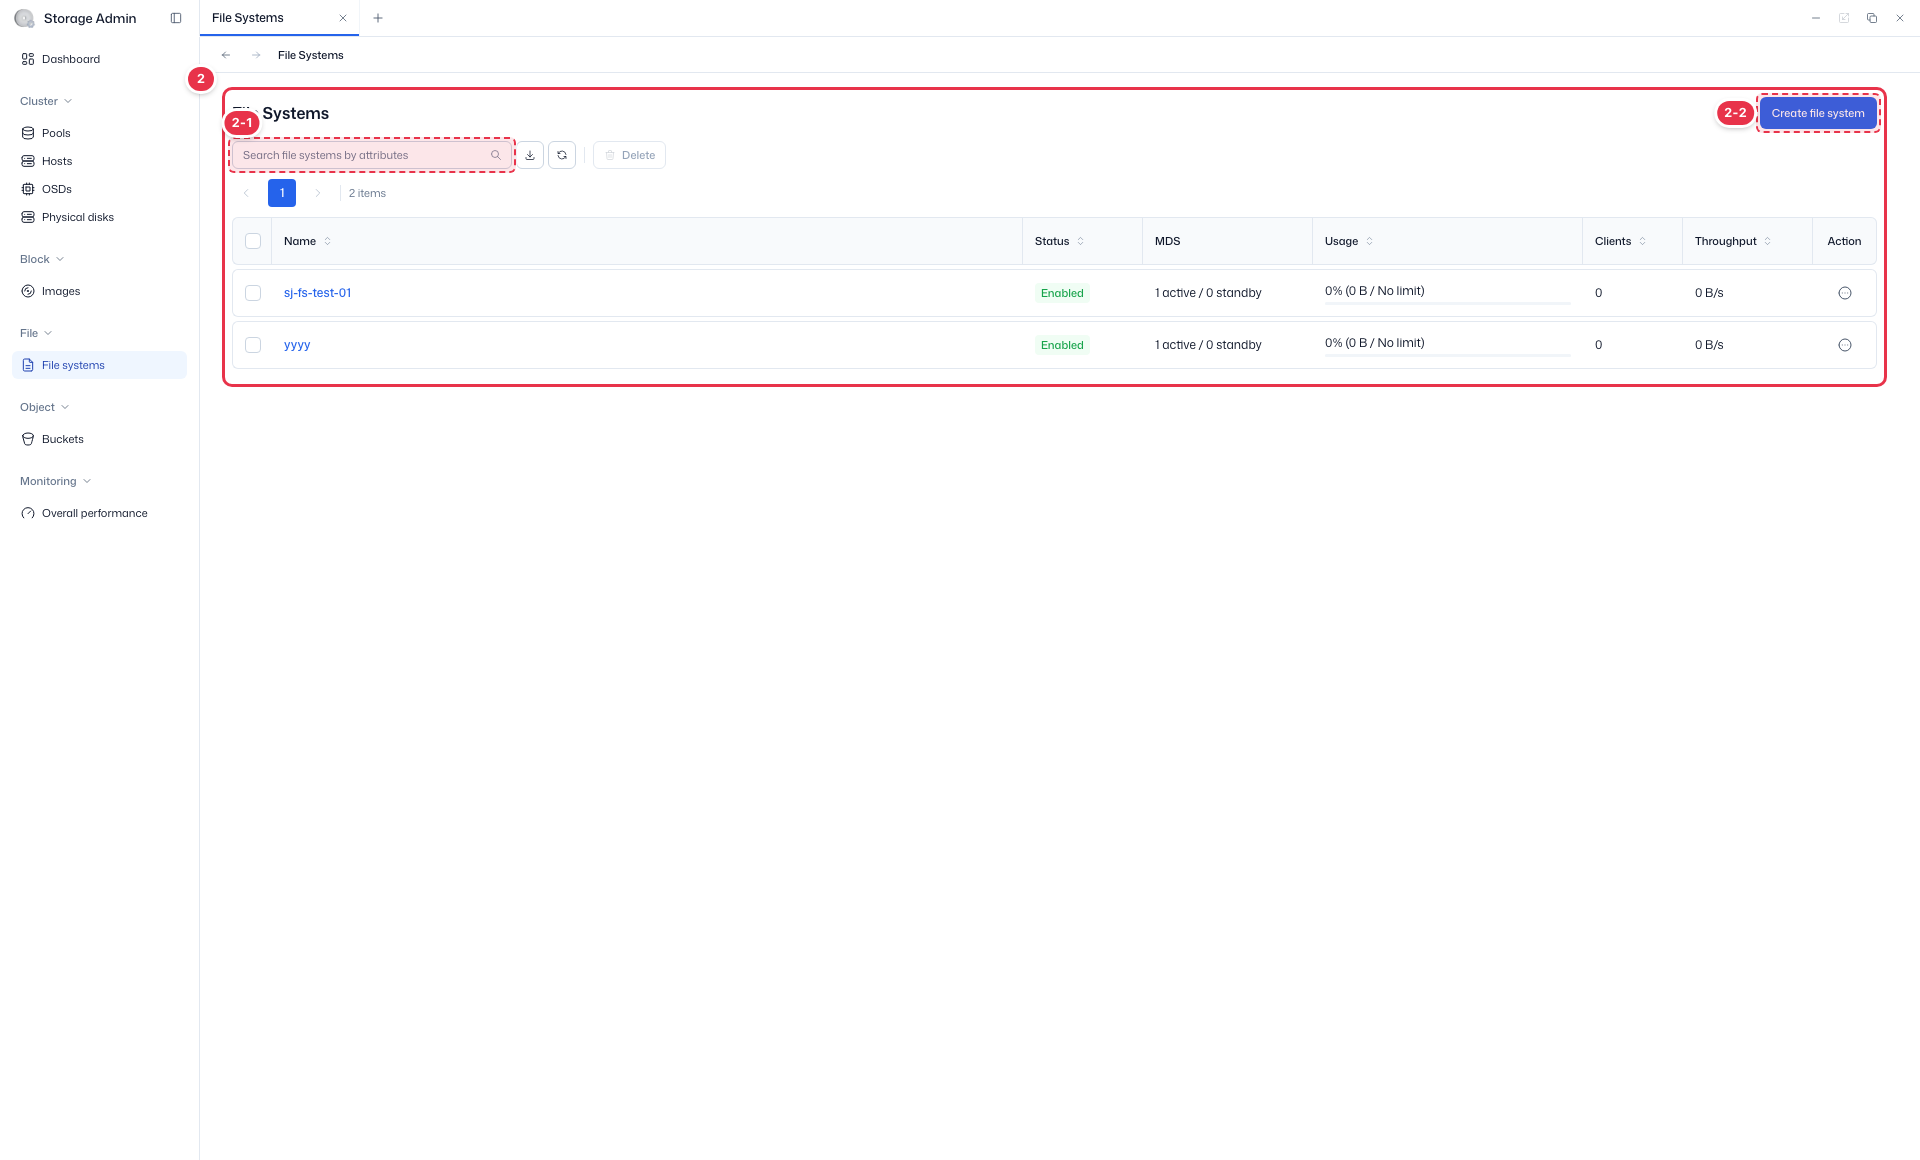1920x1160 pixels.
Task: Navigate back with the left arrow icon
Action: (x=226, y=55)
